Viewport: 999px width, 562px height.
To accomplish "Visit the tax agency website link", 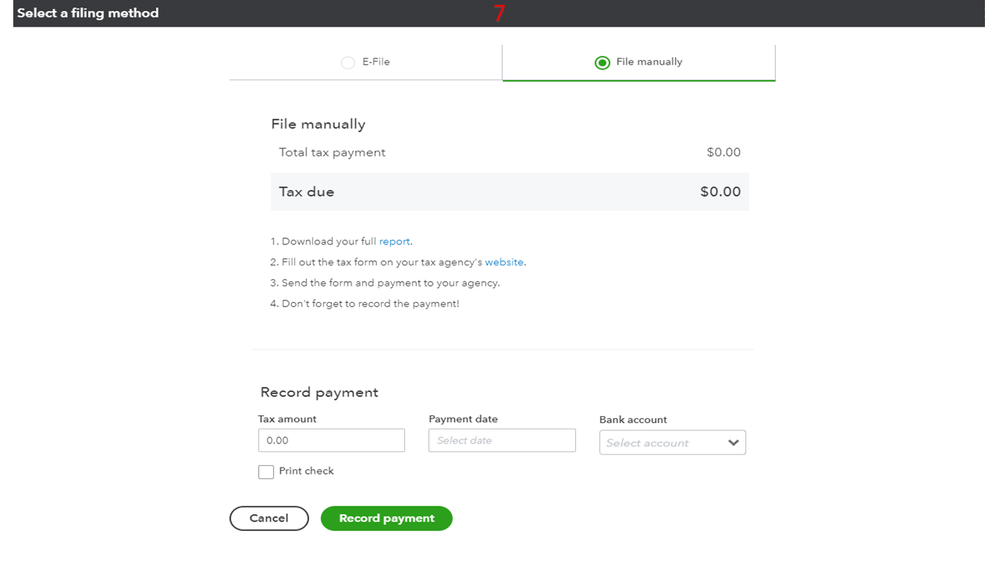I will pos(504,262).
